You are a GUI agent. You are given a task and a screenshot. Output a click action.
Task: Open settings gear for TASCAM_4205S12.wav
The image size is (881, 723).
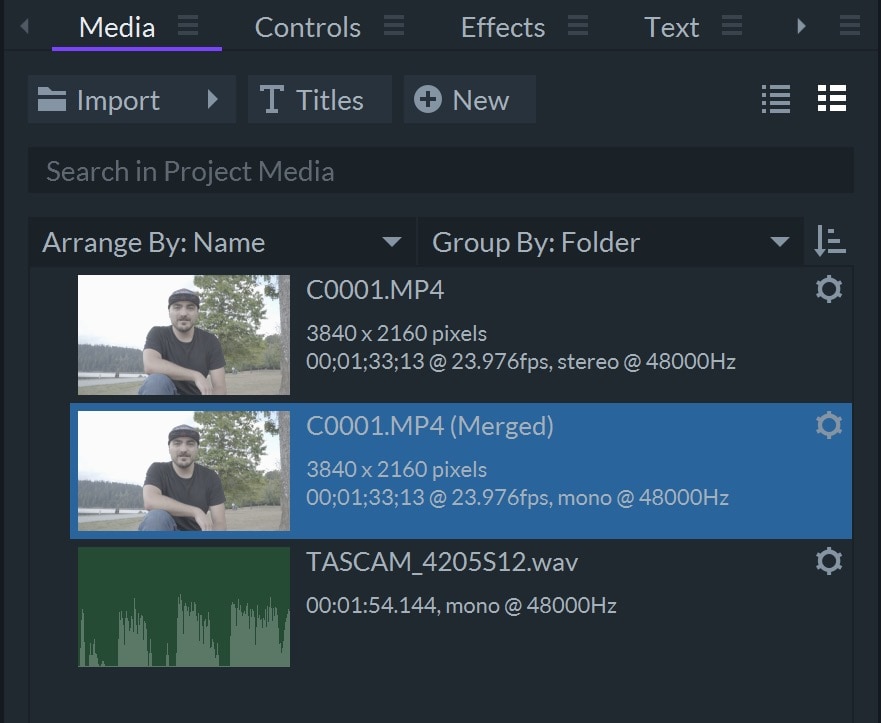coord(829,562)
